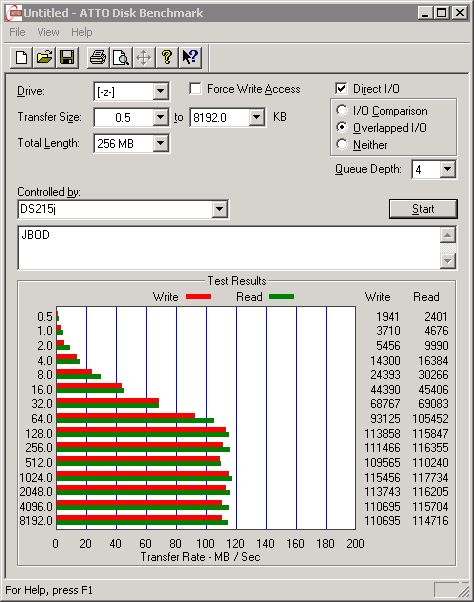474x602 pixels.
Task: Expand the Drive selection dropdown
Action: [x=160, y=91]
